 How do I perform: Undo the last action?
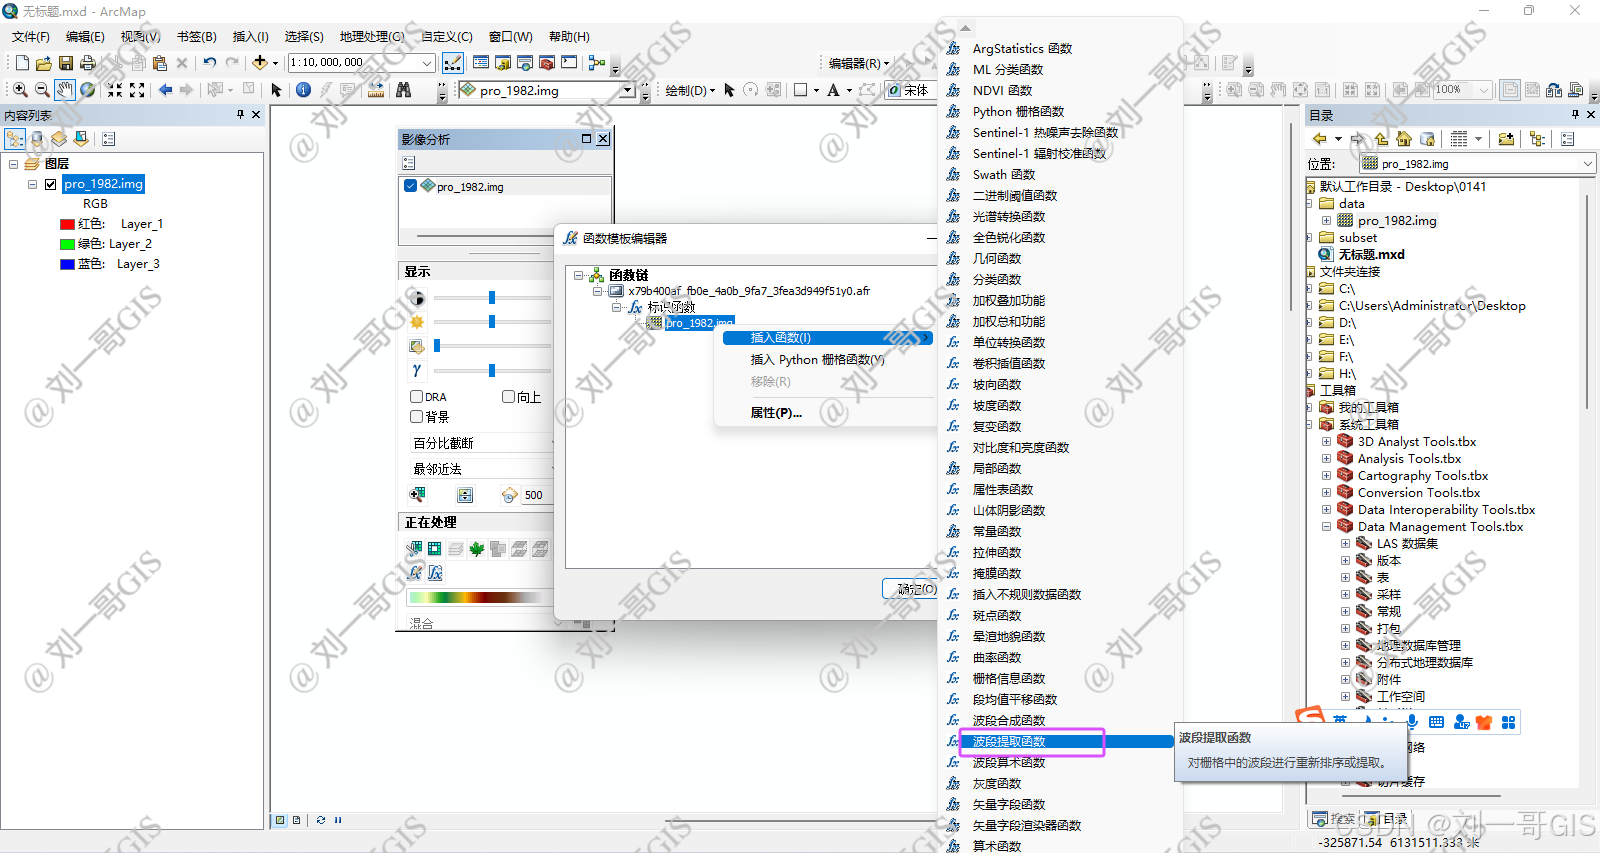click(x=209, y=63)
